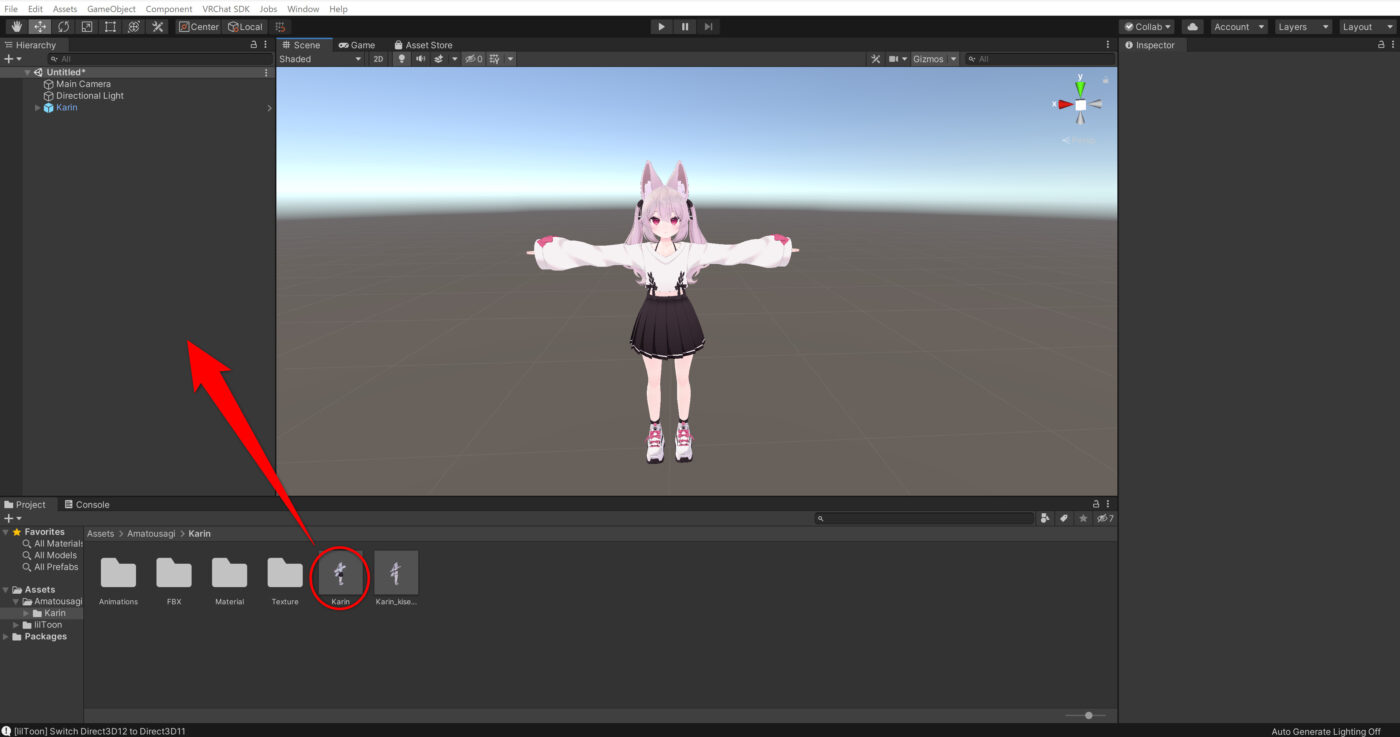The width and height of the screenshot is (1400, 737).
Task: Toggle 2D view mode
Action: pyautogui.click(x=378, y=59)
